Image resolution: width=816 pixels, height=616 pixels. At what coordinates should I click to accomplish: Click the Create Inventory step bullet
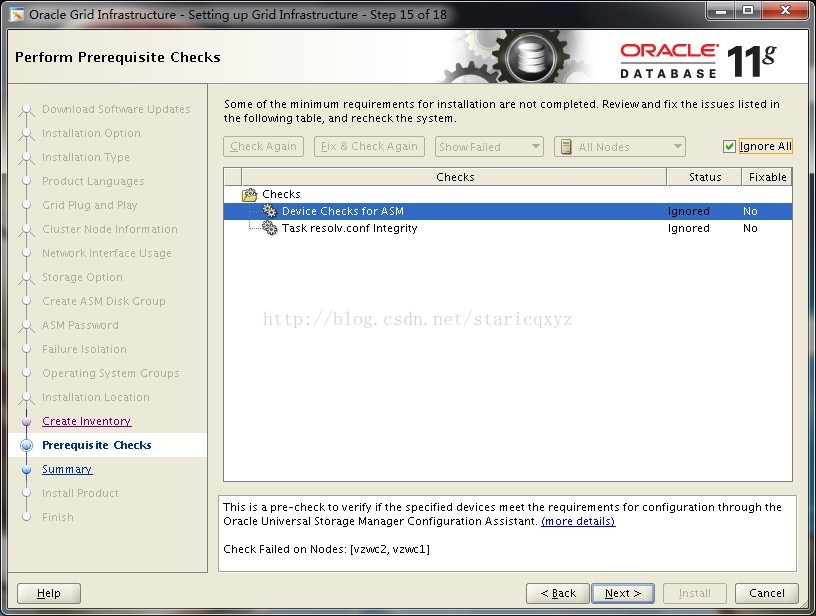27,421
